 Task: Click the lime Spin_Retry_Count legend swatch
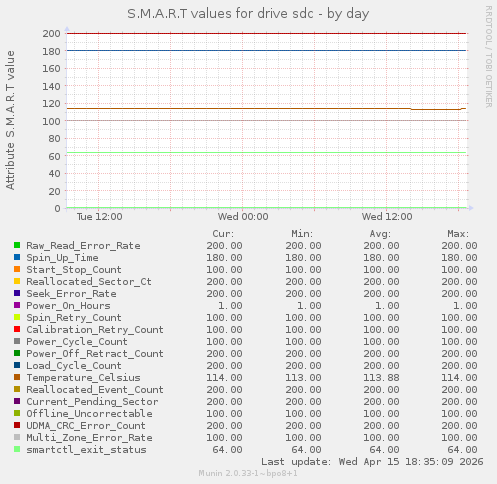(17, 317)
